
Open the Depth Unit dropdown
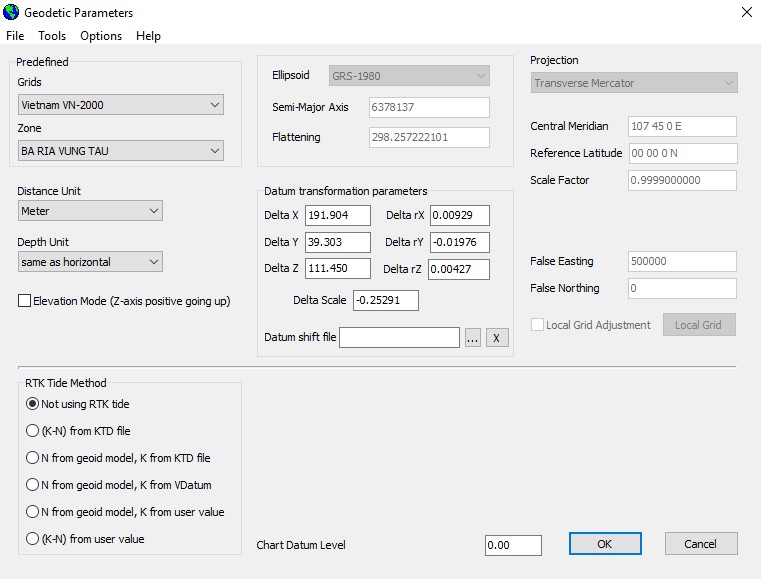[90, 262]
